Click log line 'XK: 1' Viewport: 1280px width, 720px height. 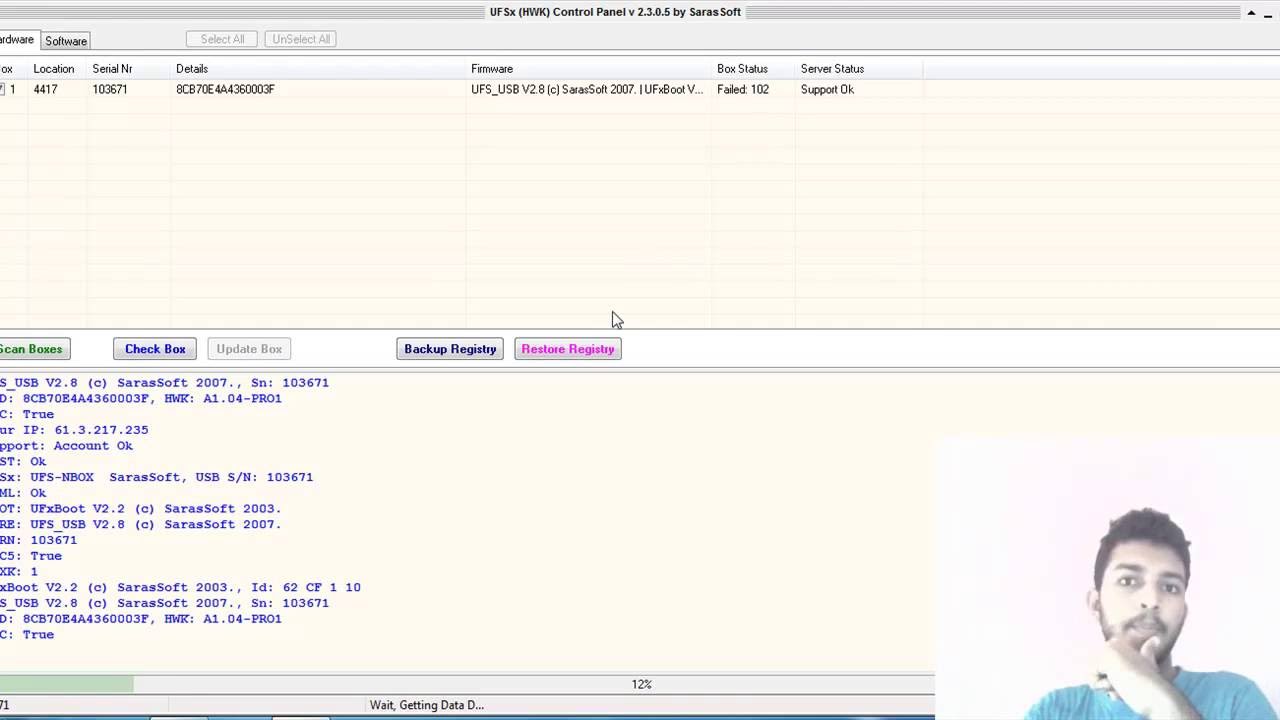[x=19, y=571]
